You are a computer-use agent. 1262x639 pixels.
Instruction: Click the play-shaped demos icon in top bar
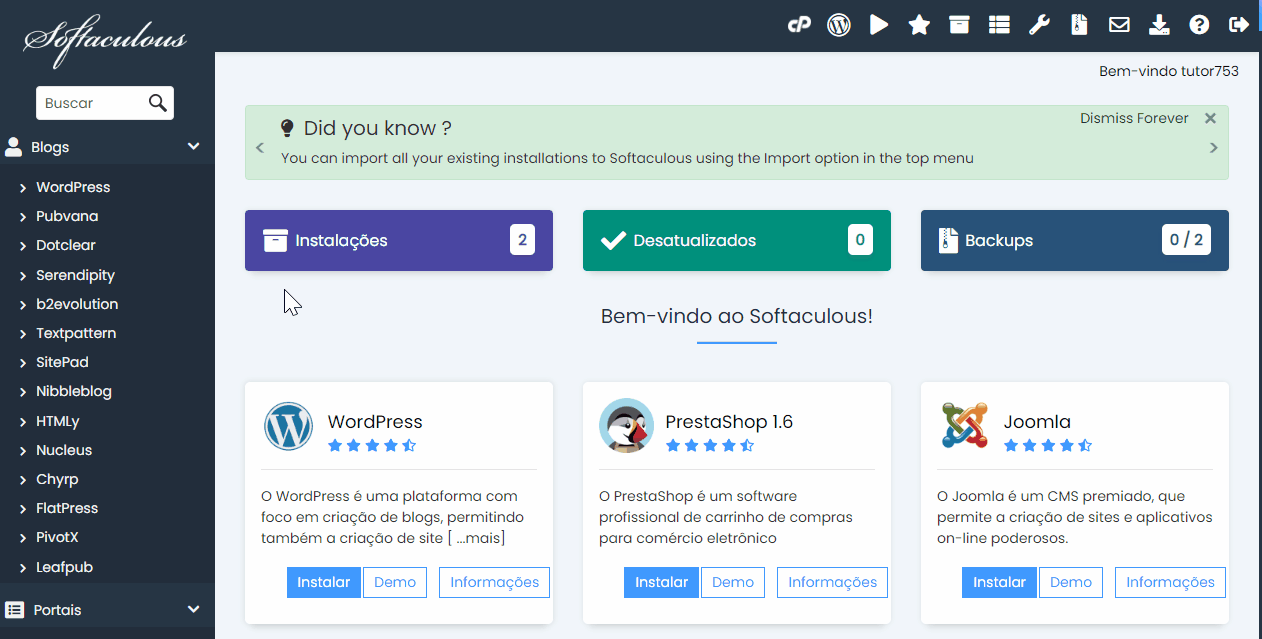pos(879,25)
